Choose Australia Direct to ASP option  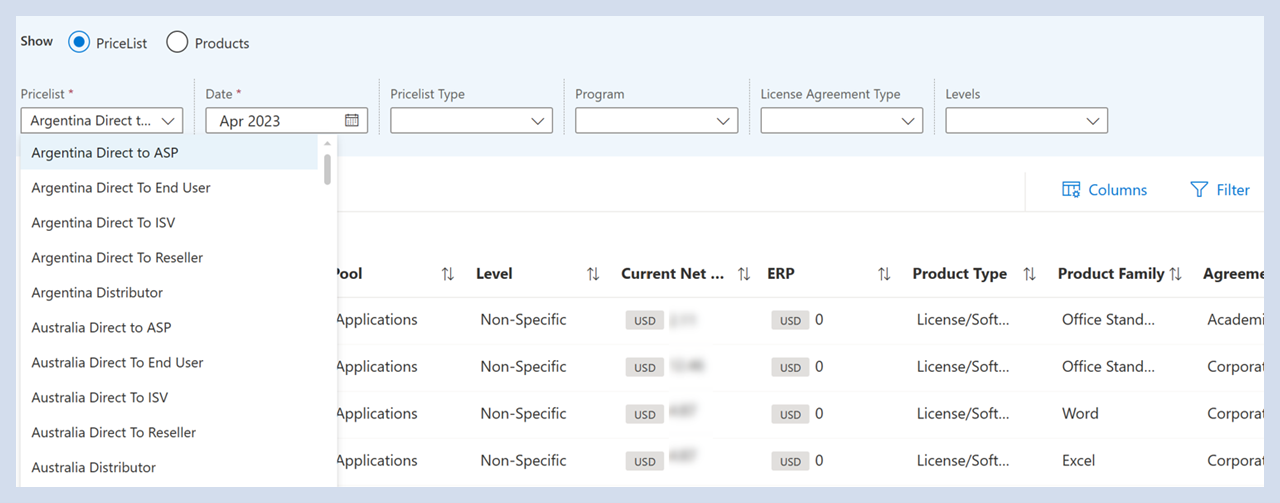169,328
